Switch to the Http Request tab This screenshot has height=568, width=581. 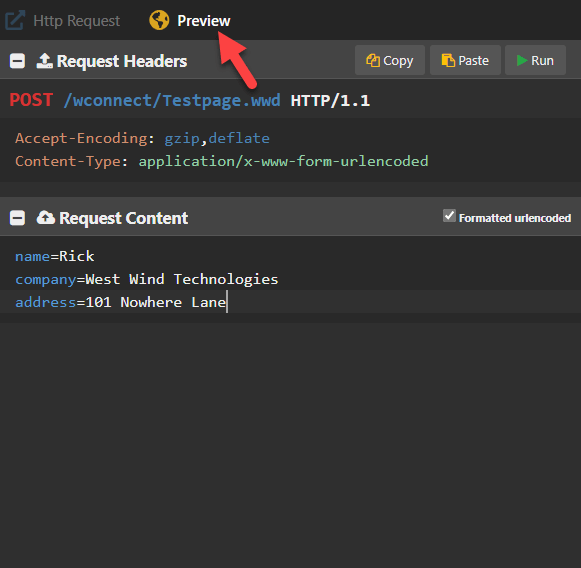point(63,20)
